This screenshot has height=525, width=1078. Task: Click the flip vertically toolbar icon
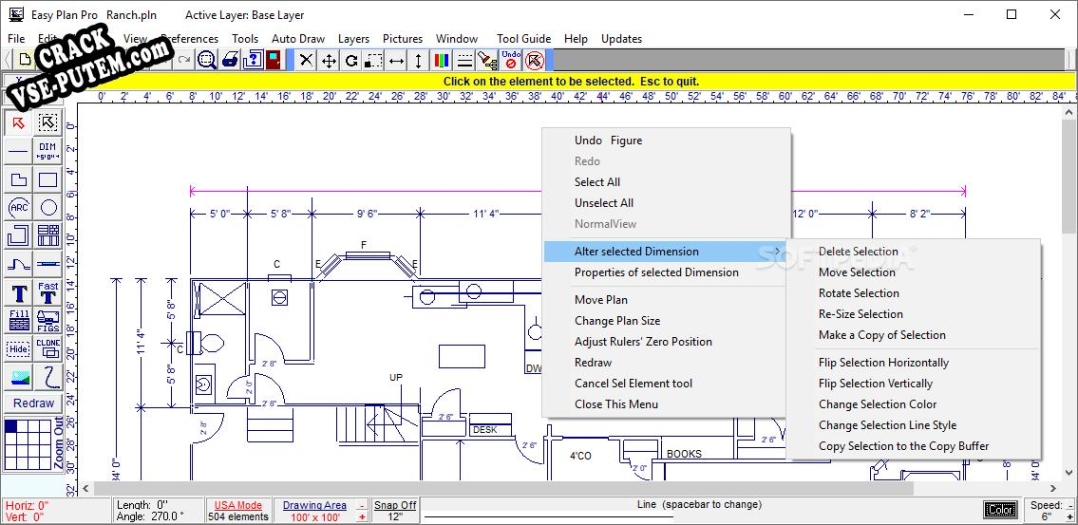(x=418, y=60)
